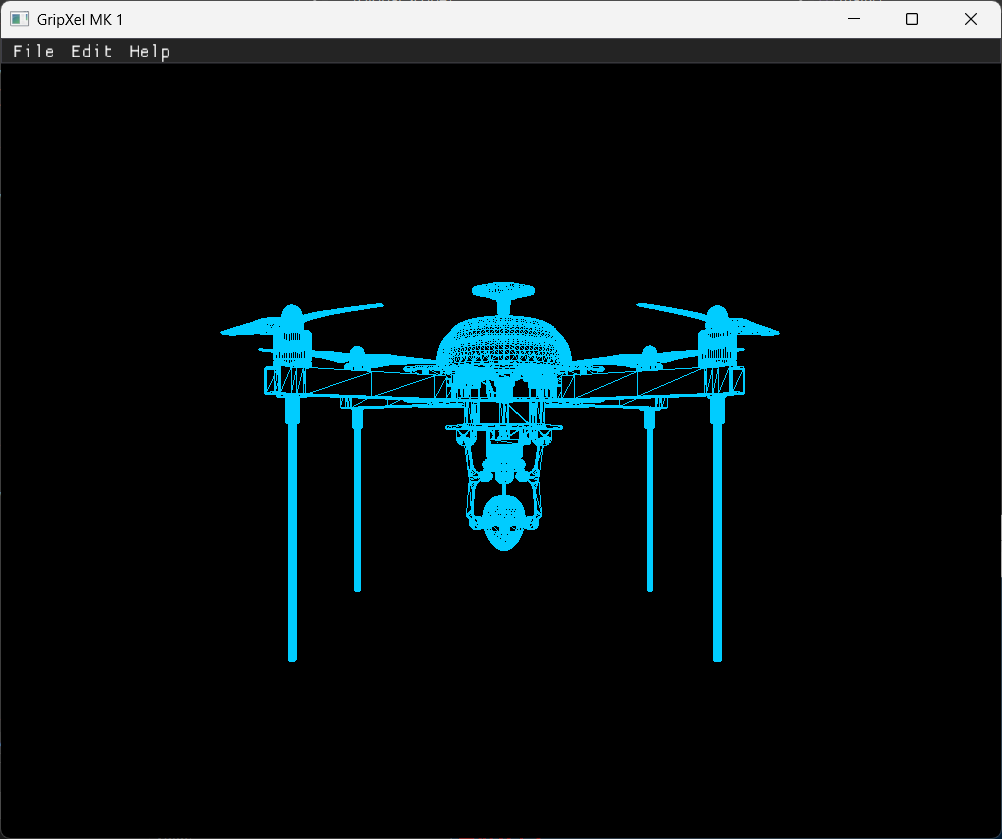Screen dimensions: 1002x839
Task: Minimize the GripXel MK 1 window
Action: click(854, 19)
